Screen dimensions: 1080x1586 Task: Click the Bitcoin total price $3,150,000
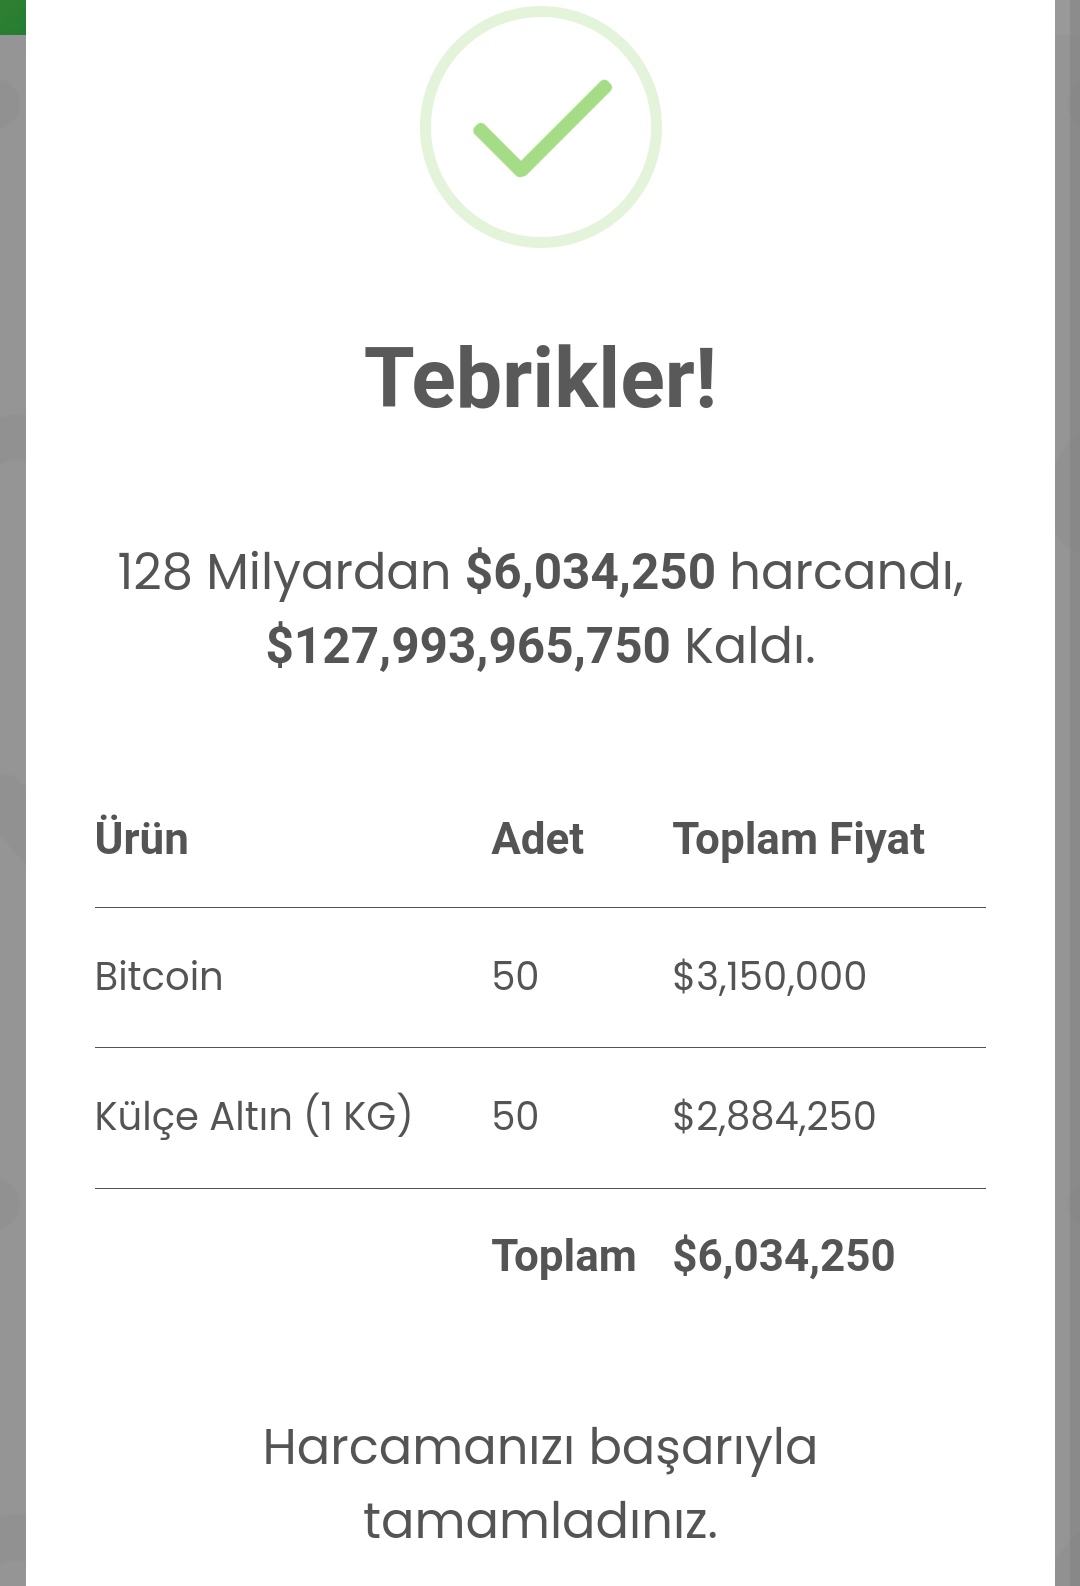pos(769,976)
